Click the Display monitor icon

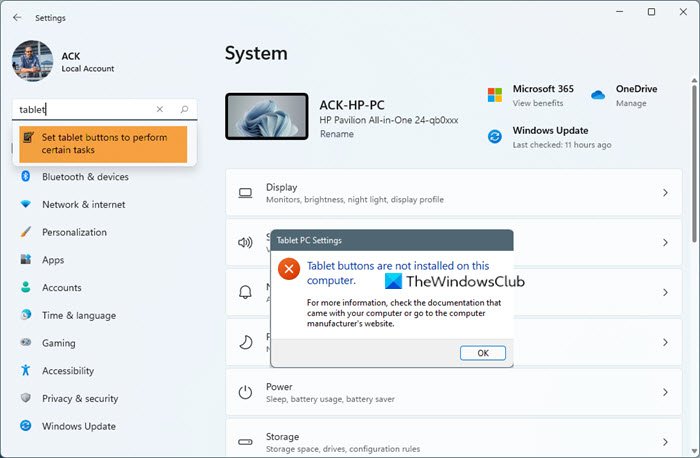(x=245, y=193)
